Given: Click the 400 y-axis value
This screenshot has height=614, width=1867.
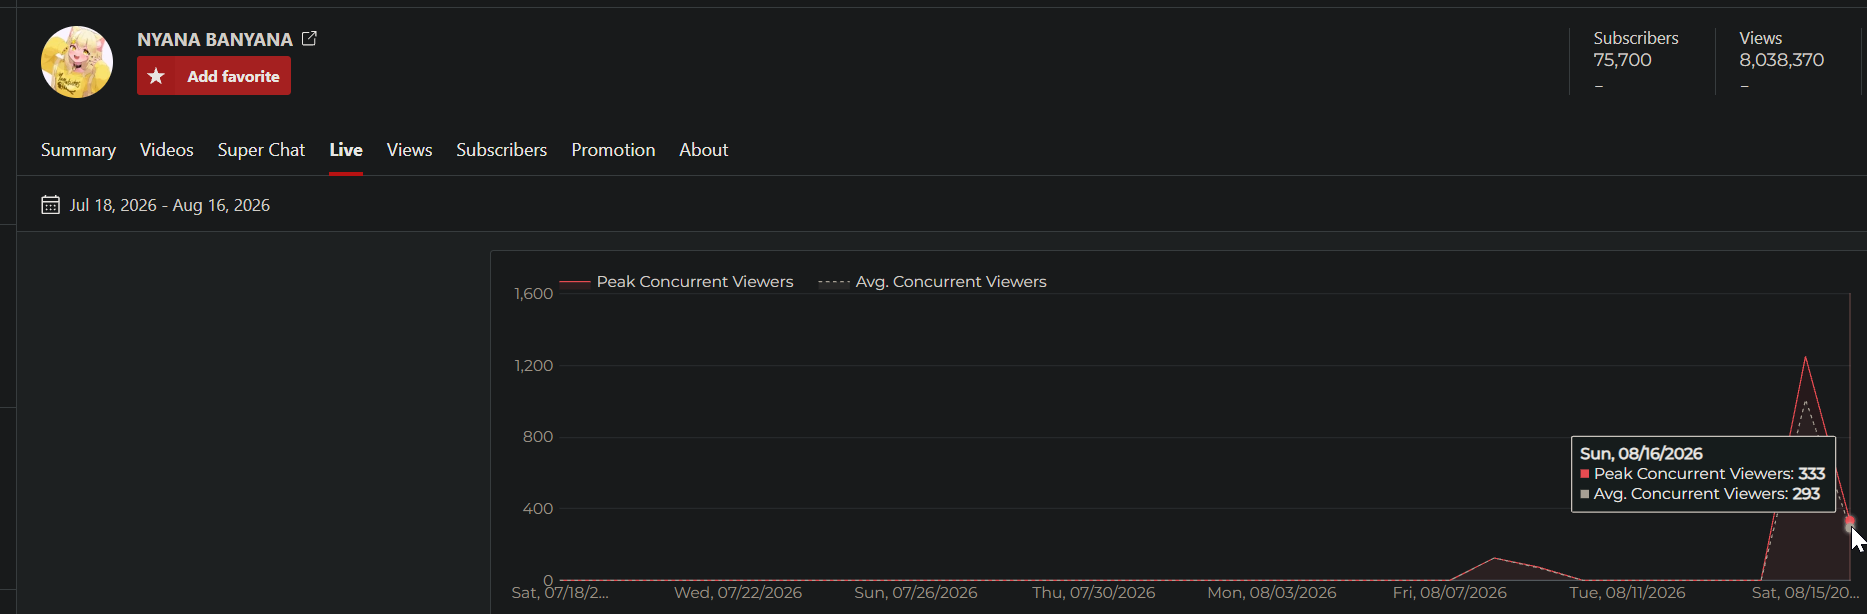Looking at the screenshot, I should [538, 509].
